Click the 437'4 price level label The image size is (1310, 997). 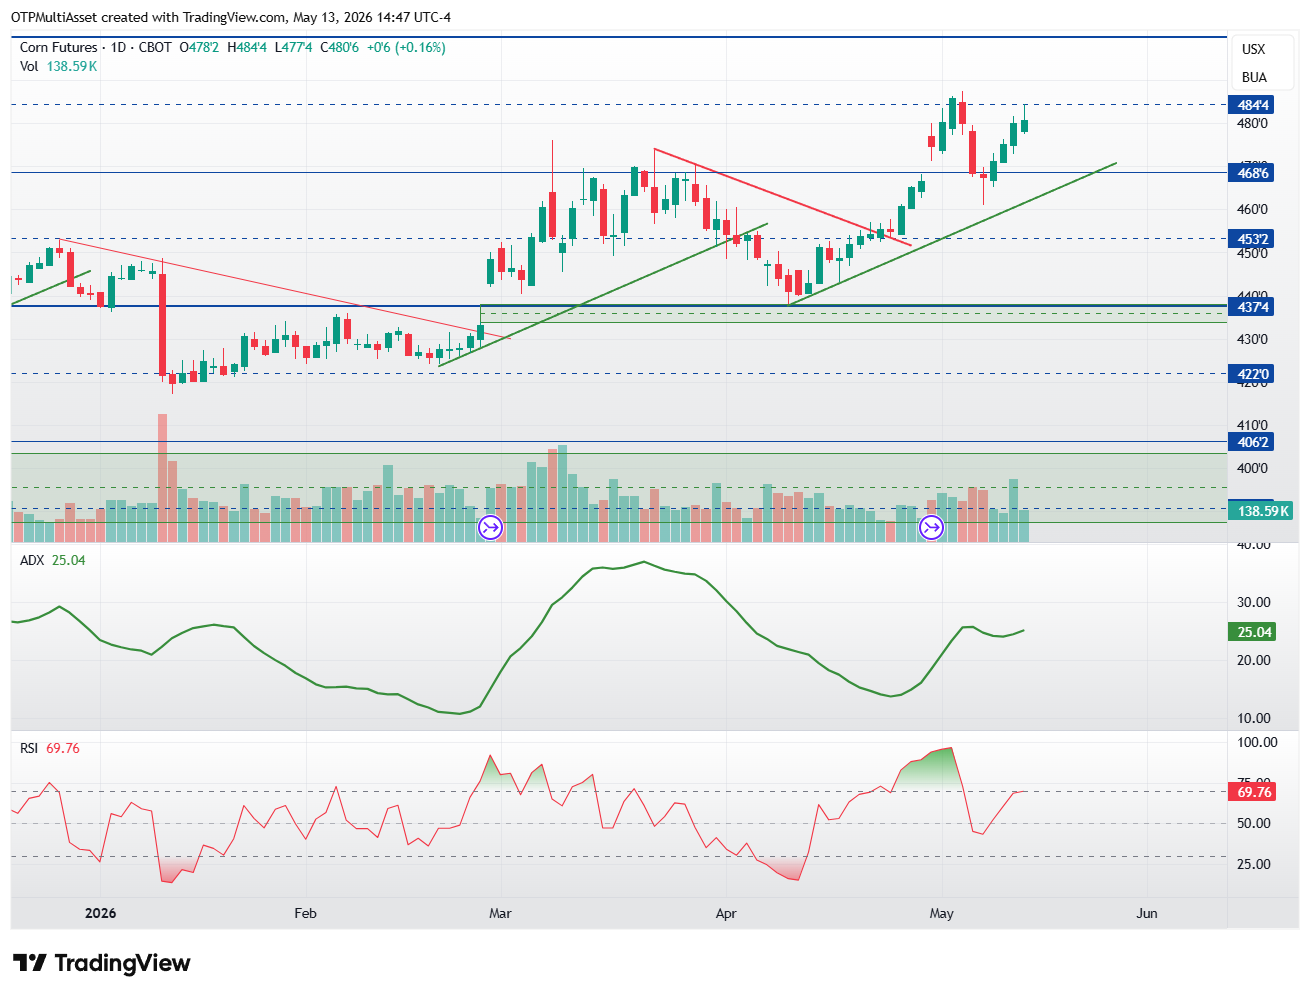tap(1253, 307)
